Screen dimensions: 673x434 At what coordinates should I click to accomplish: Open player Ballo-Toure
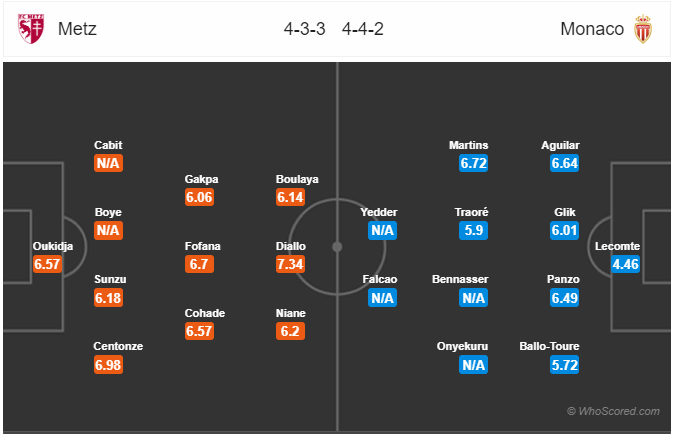549,346
